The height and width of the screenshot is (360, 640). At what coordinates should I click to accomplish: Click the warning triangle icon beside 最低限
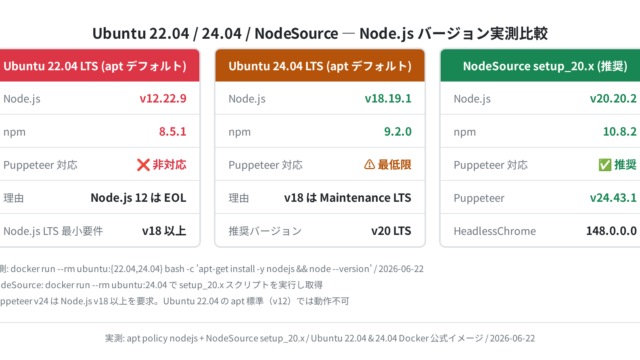point(369,164)
